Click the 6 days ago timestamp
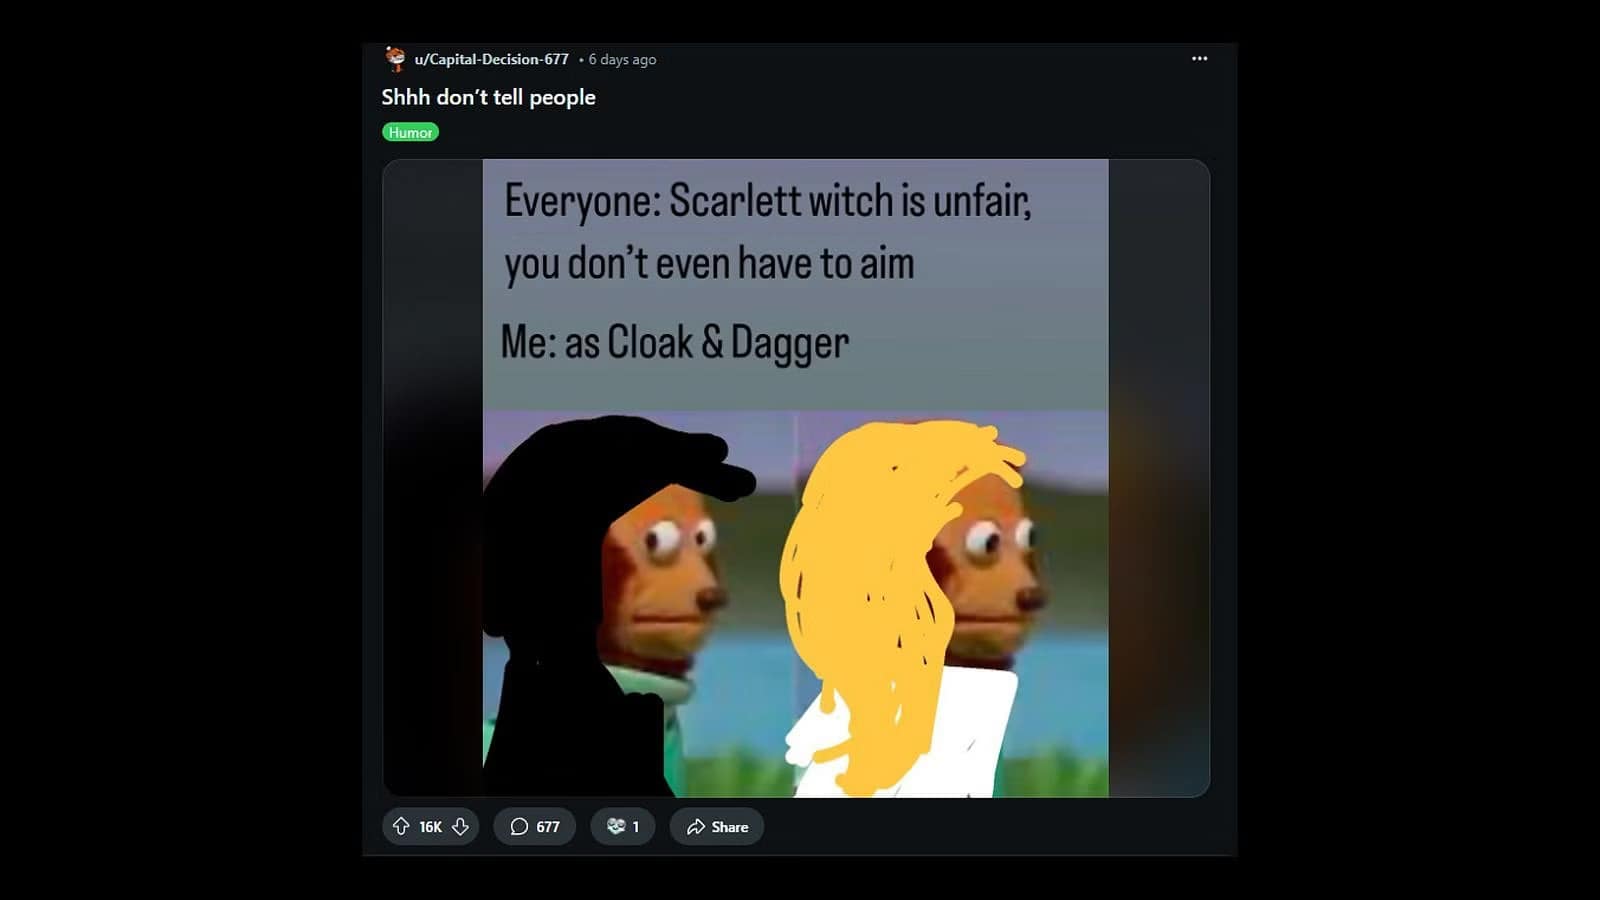 622,60
